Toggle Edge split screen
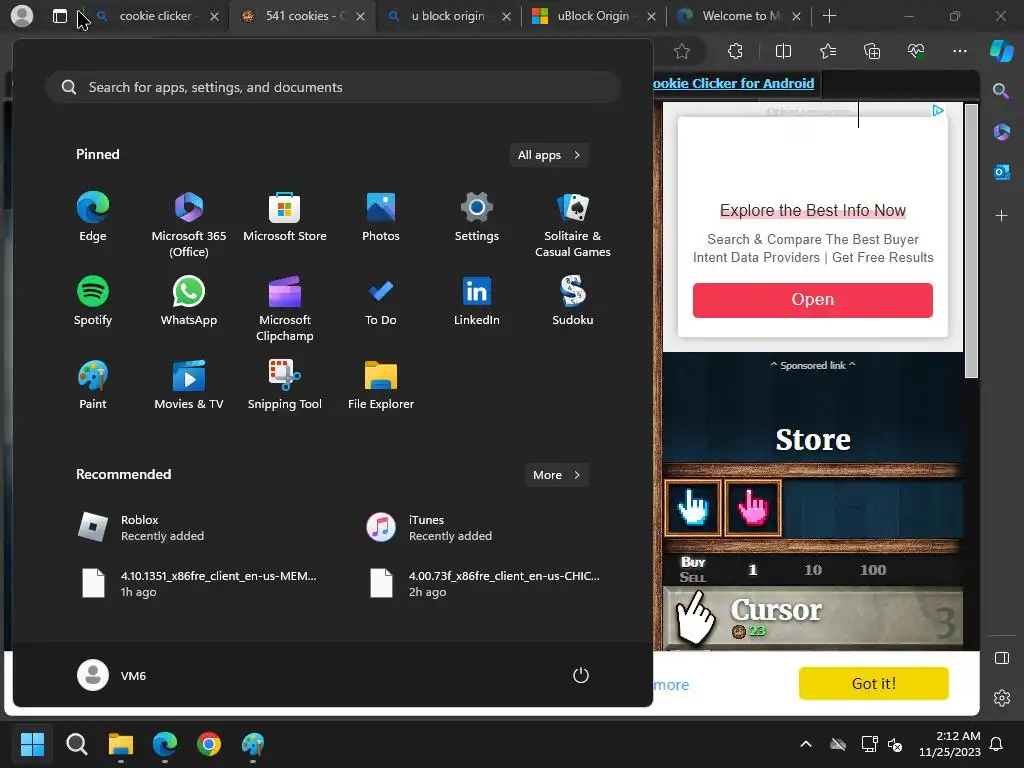 [x=783, y=51]
